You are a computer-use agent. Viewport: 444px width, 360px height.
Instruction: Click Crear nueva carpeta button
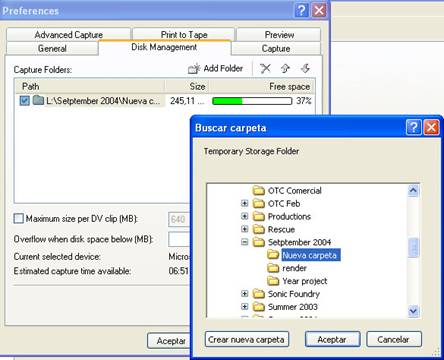247,339
